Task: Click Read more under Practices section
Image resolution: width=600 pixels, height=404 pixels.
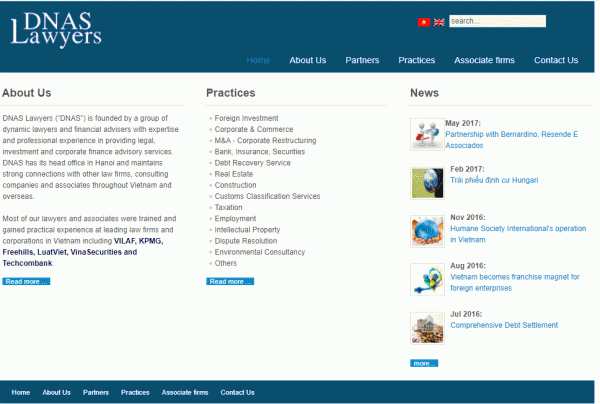Action: click(230, 282)
